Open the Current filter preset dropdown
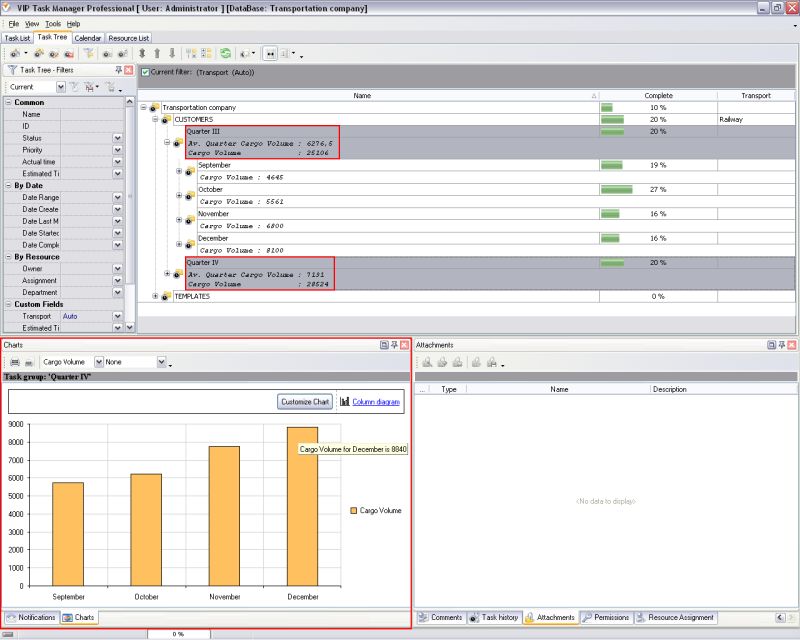Viewport: 800px width, 640px height. [x=61, y=87]
